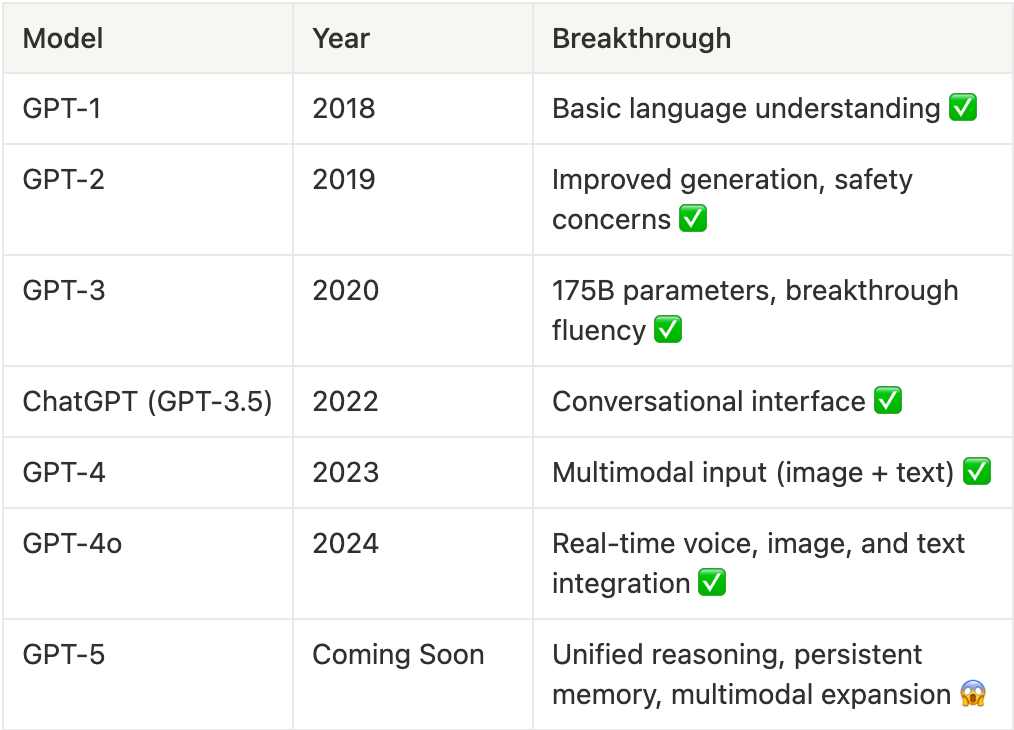This screenshot has height=730, width=1014.
Task: Click the green checkmark after safety concerns
Action: point(693,219)
